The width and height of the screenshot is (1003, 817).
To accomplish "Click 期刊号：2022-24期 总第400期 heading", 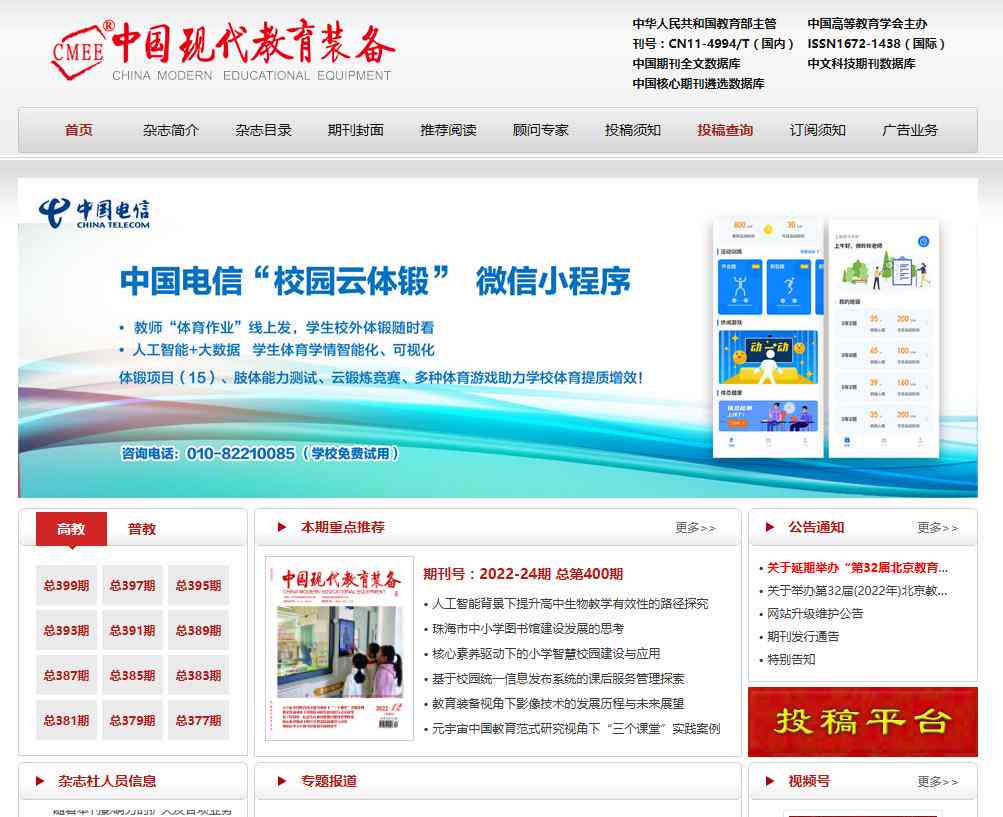I will (523, 574).
